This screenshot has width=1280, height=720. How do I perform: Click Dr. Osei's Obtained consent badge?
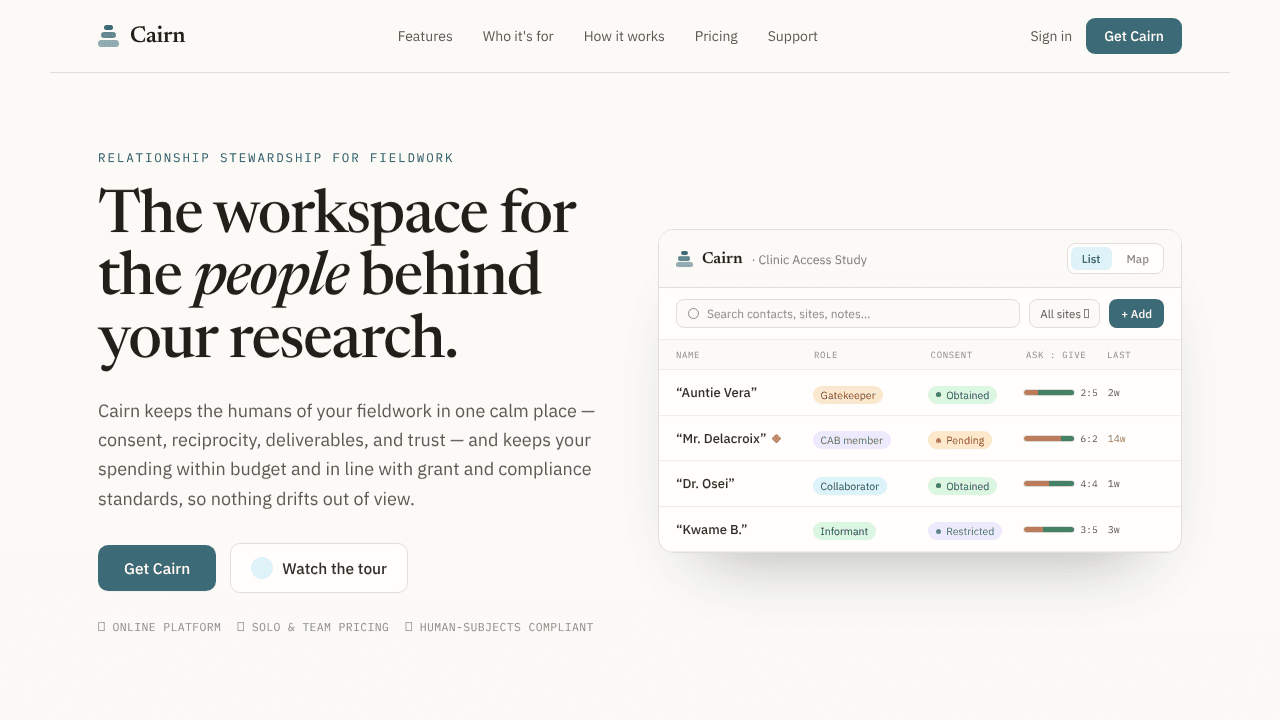tap(962, 486)
